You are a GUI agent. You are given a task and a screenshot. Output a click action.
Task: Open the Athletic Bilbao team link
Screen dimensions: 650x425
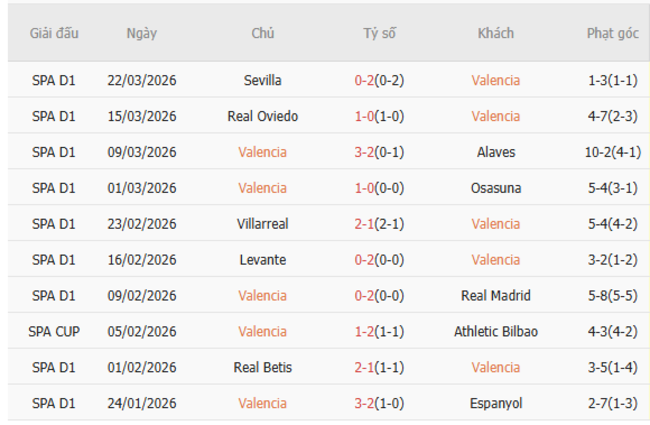(496, 332)
